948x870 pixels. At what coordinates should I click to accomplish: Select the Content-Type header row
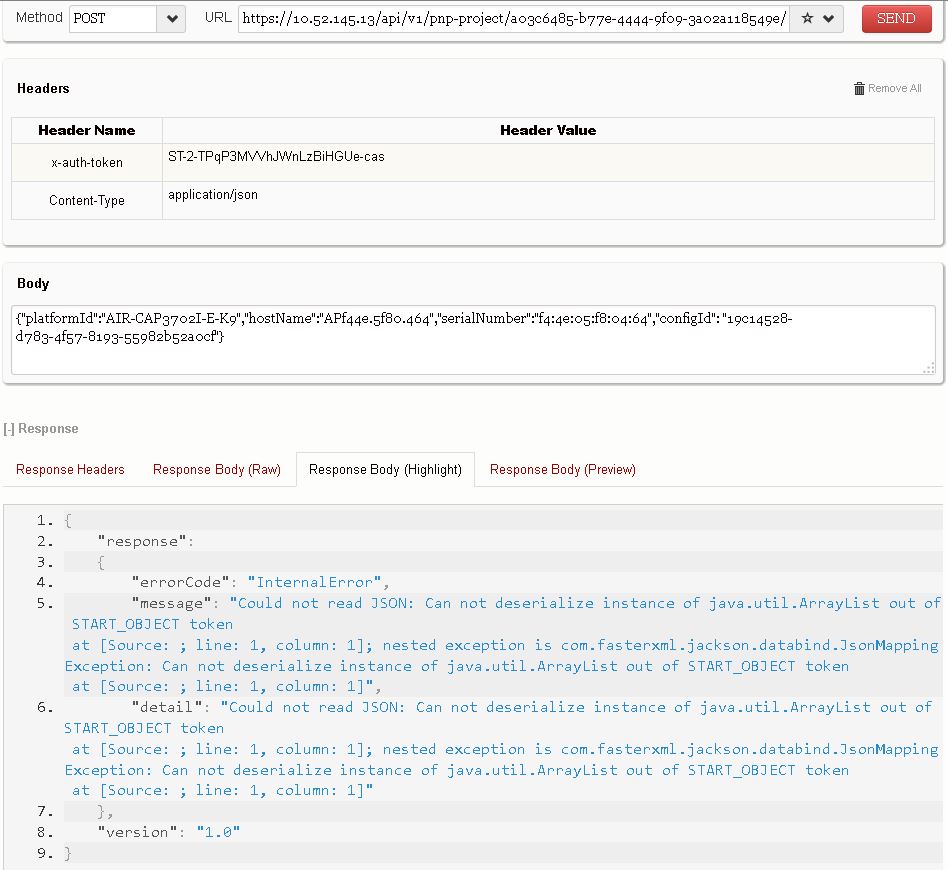[x=87, y=201]
